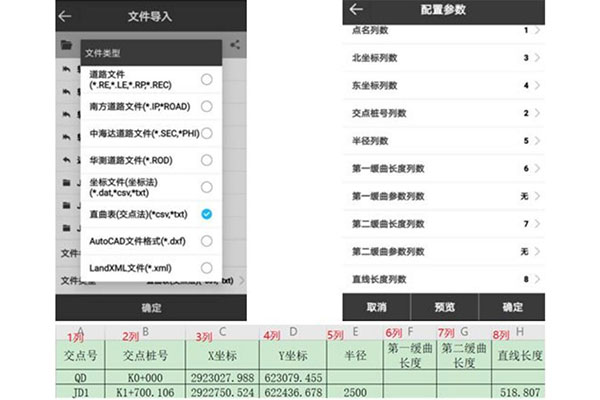This screenshot has height=400, width=600.
Task: Go back from the 配置参数 screen
Action: pos(355,10)
